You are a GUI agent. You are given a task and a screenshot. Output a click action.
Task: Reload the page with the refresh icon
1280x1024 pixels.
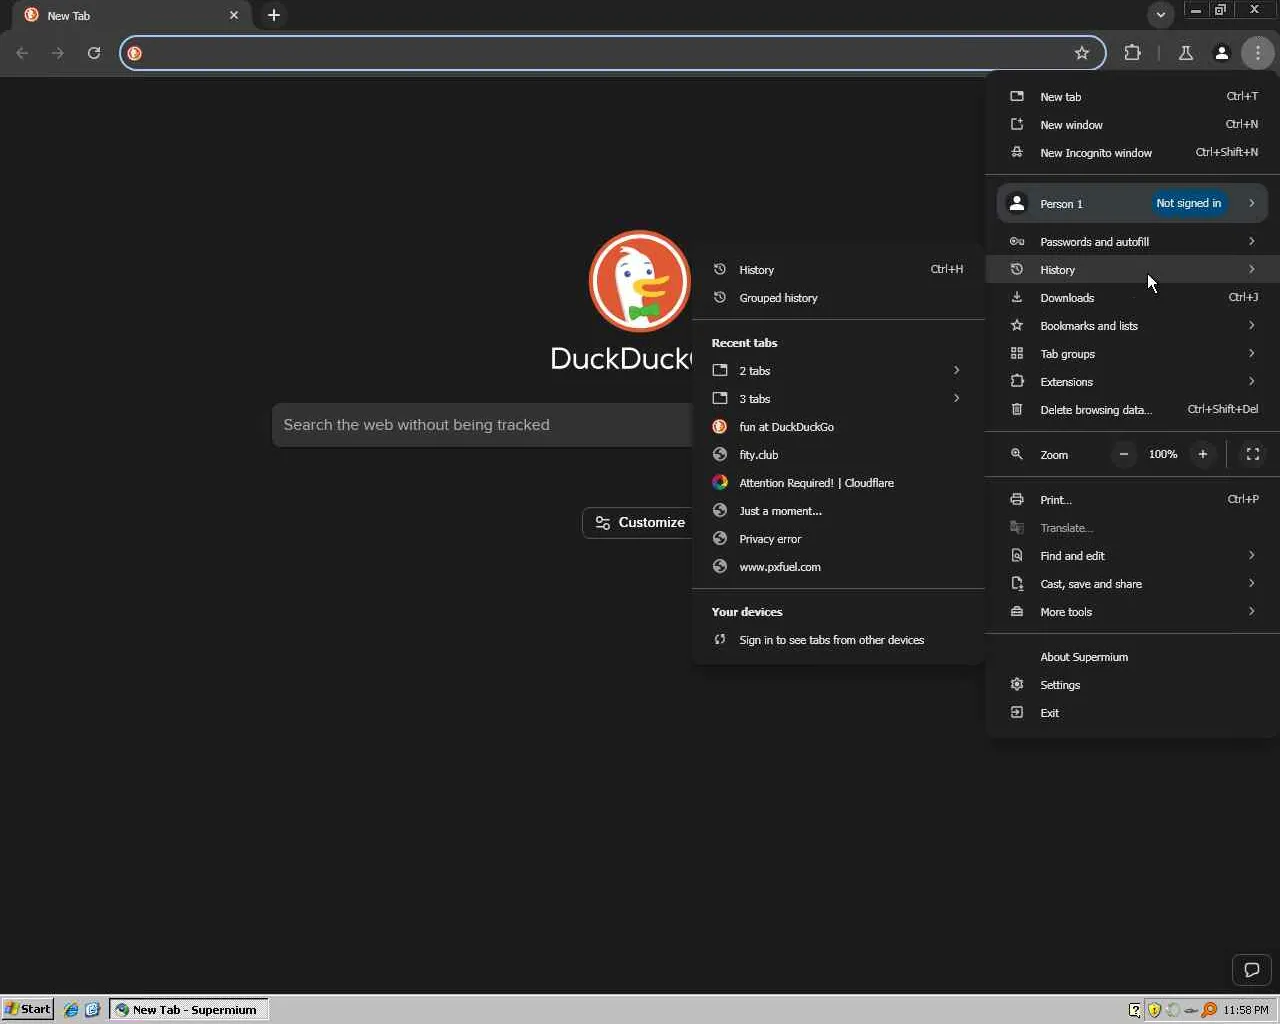(94, 53)
